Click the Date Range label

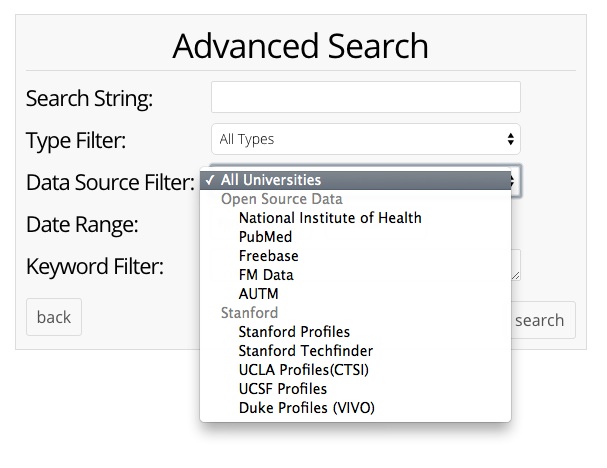coord(82,224)
